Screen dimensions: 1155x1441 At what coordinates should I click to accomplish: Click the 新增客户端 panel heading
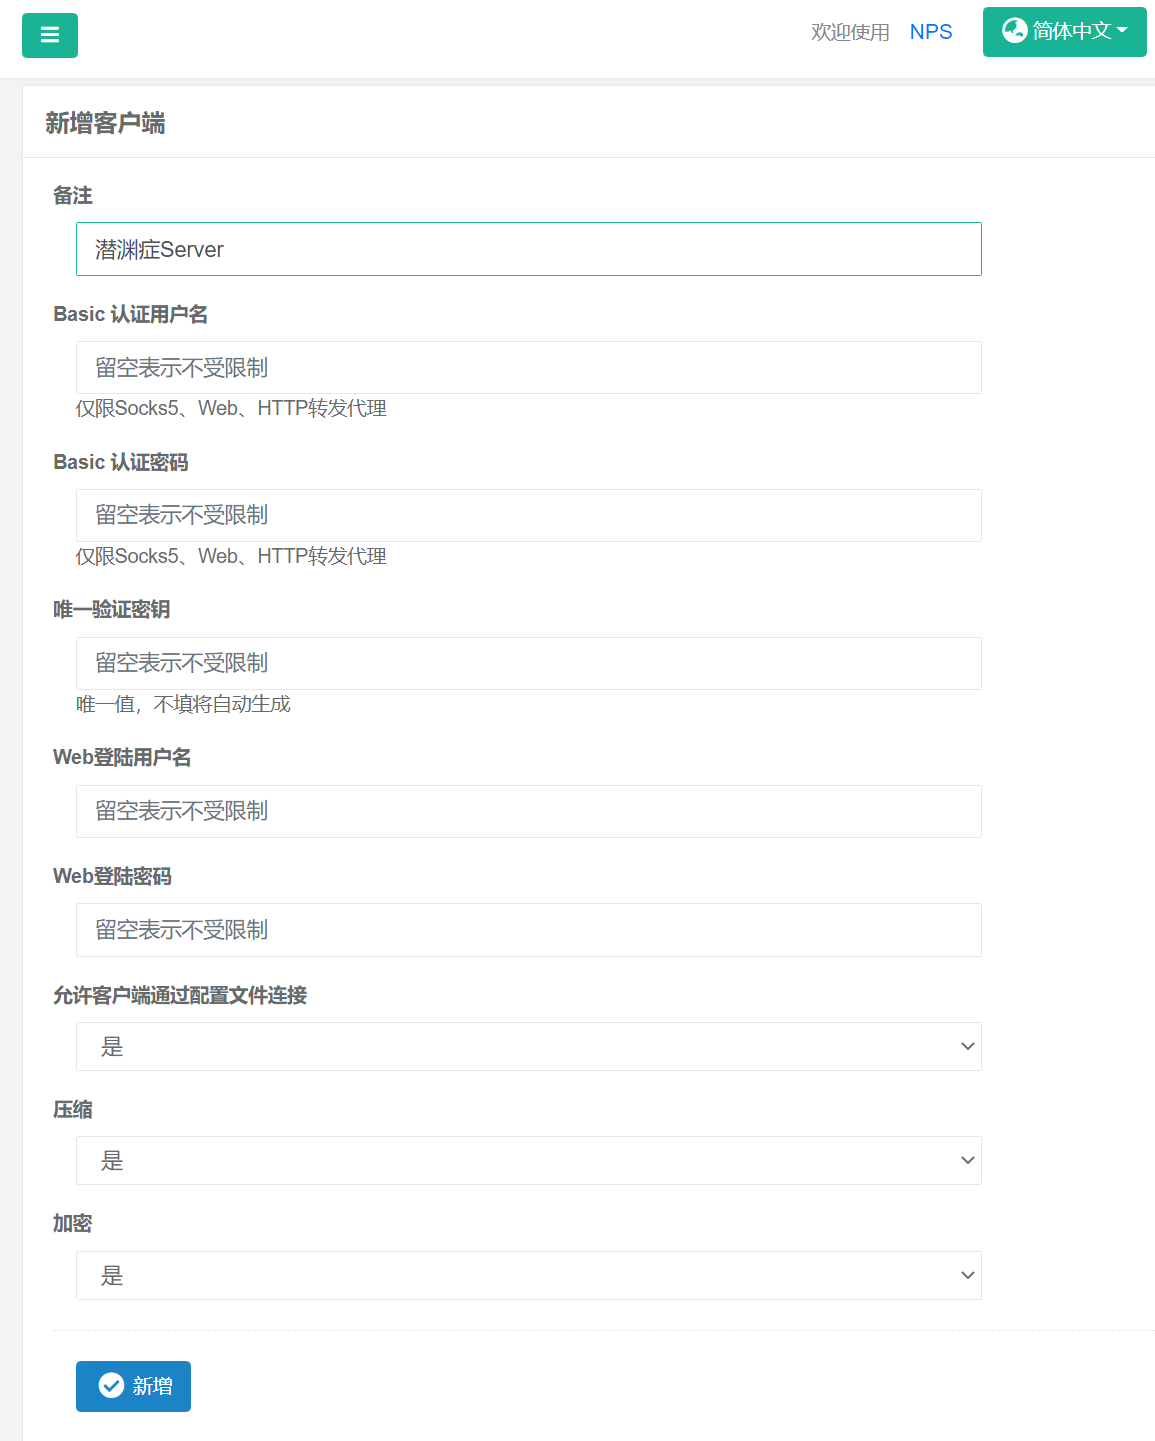point(105,123)
